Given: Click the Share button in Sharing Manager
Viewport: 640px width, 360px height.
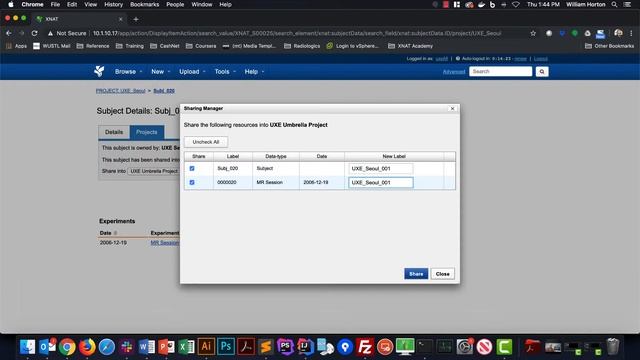Looking at the screenshot, I should 416,274.
